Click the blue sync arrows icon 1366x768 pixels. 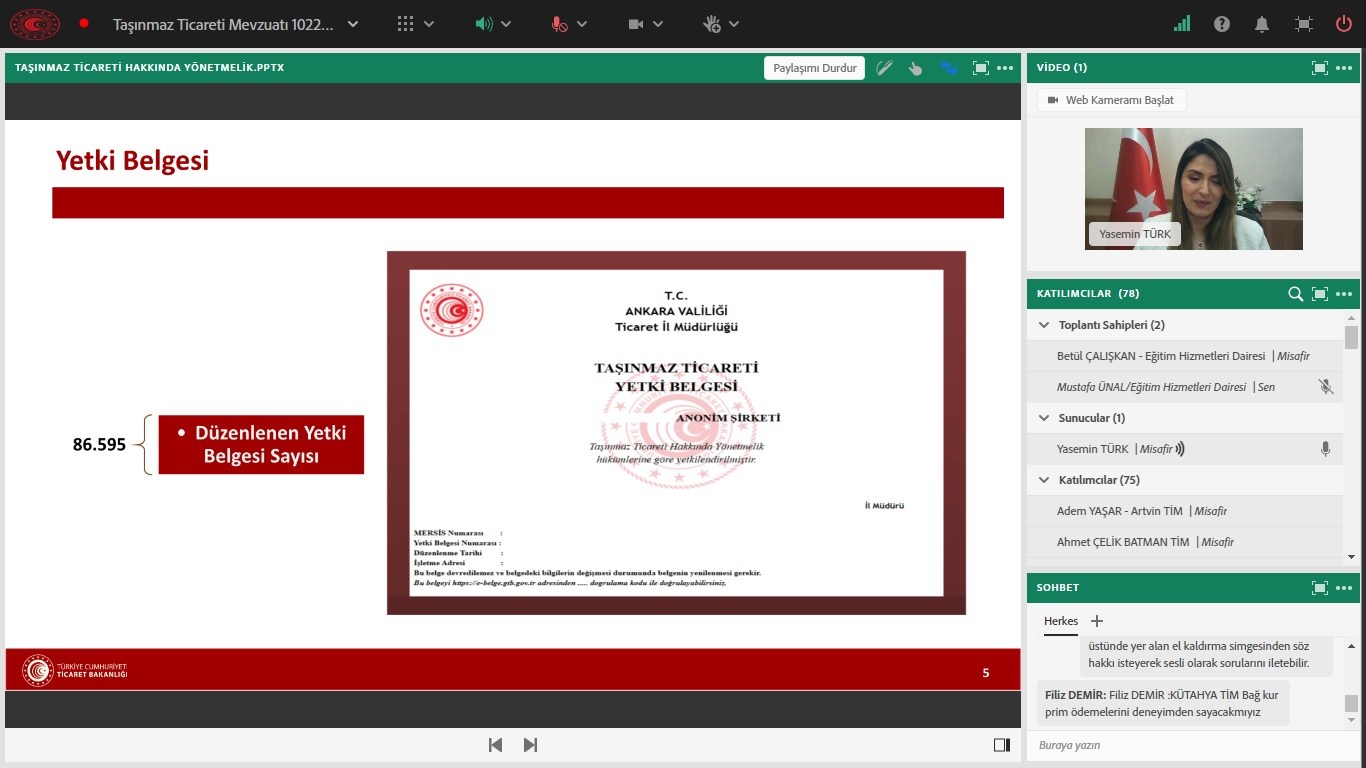[x=948, y=68]
